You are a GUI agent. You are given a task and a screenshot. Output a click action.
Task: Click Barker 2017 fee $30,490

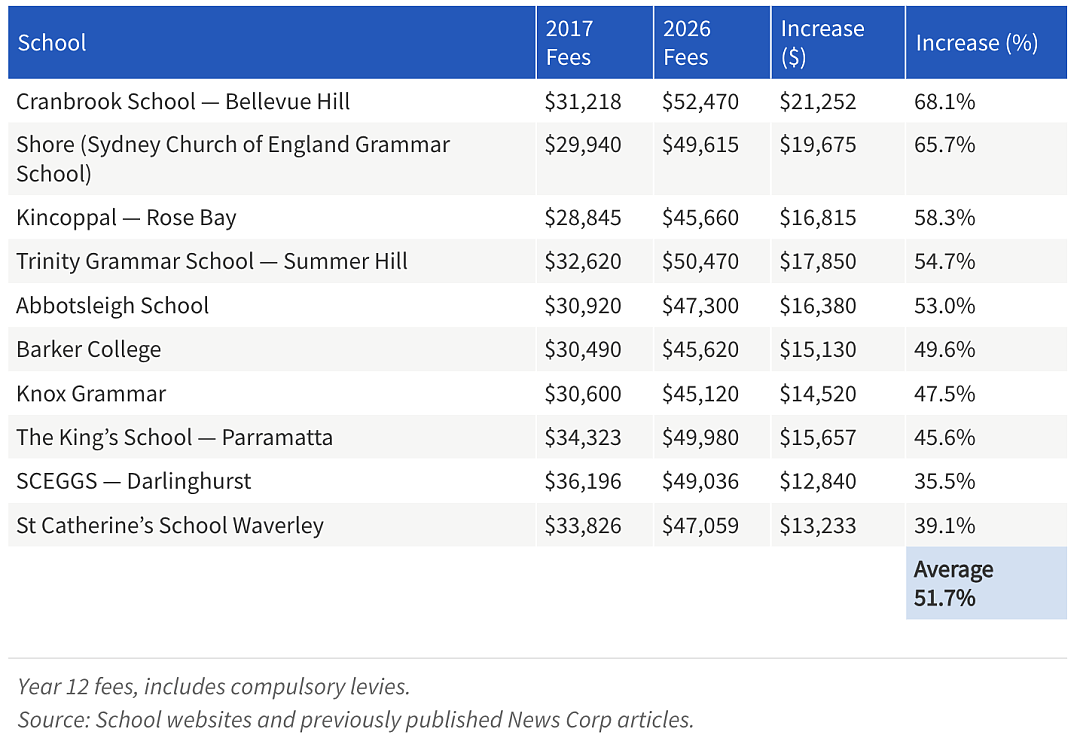point(583,350)
